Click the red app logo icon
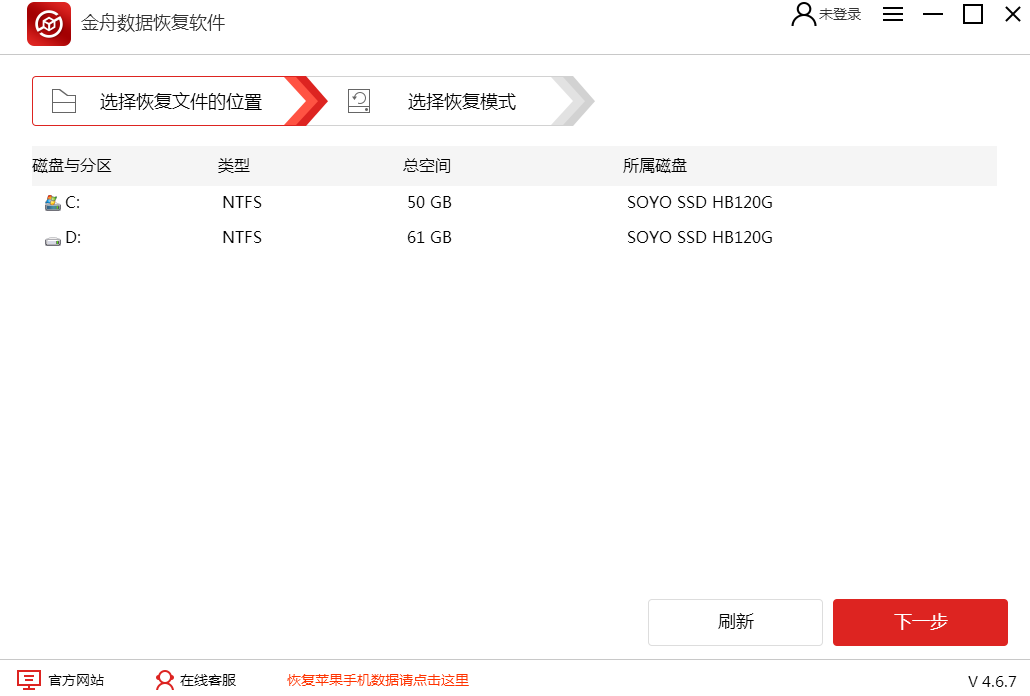 coord(49,24)
